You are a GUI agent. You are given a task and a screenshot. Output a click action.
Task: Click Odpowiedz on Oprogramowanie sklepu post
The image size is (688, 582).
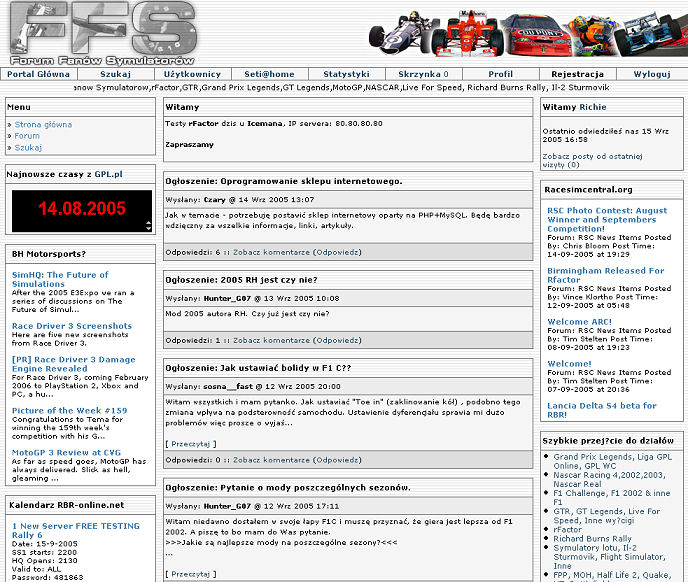pyautogui.click(x=337, y=252)
